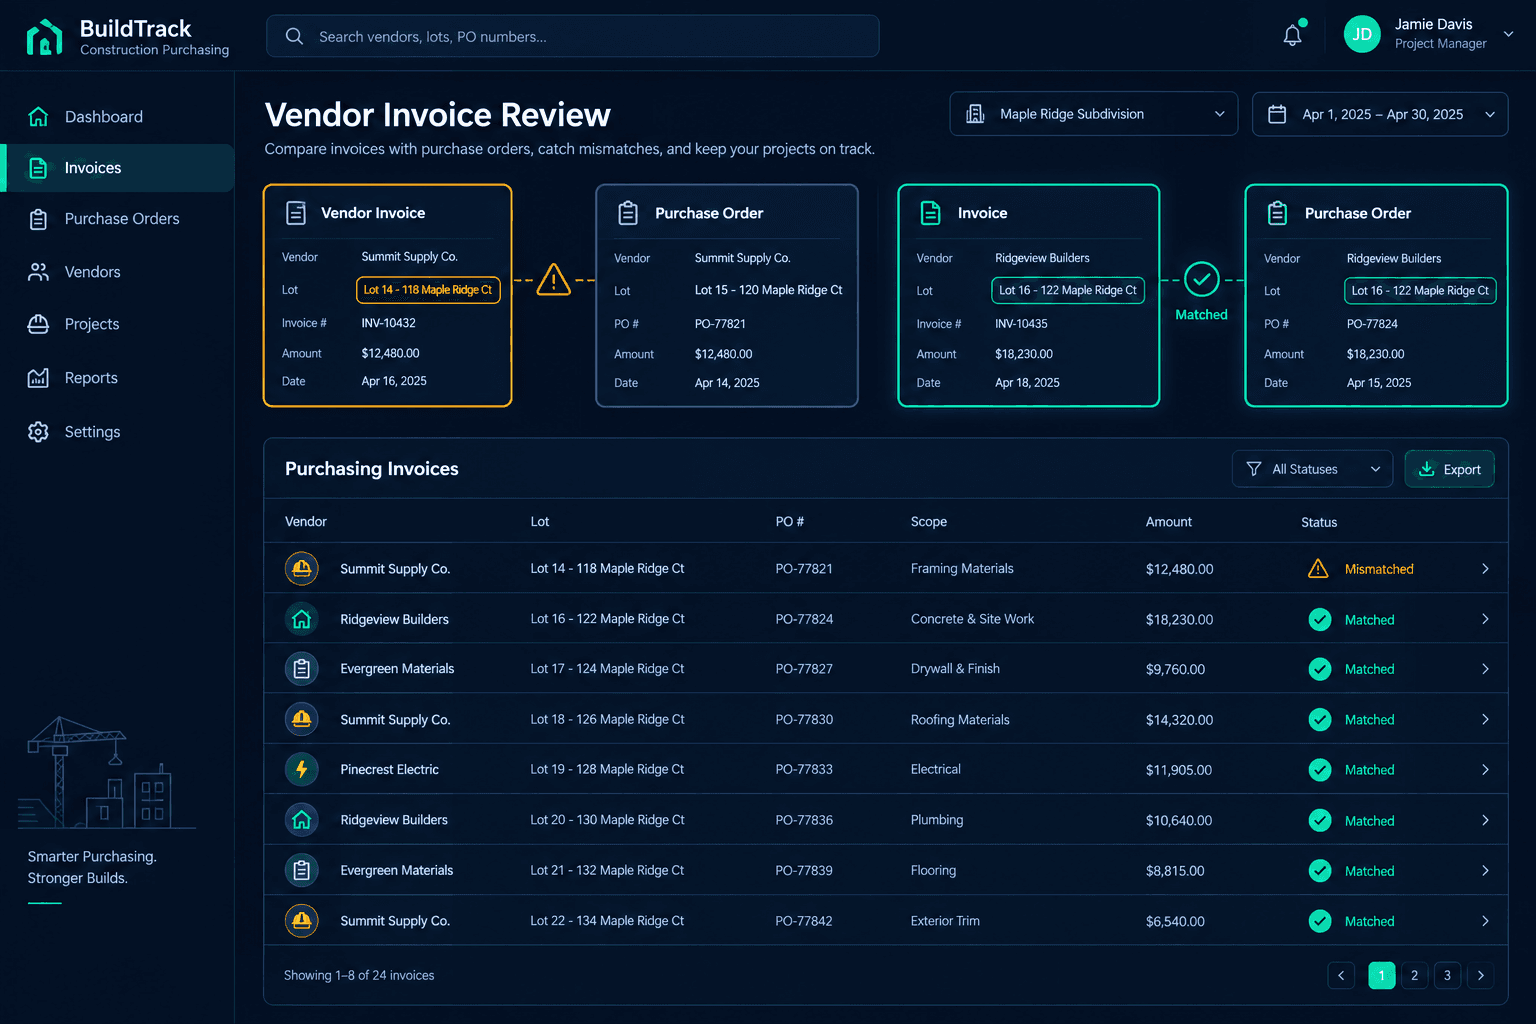Open Vendors in the sidebar
The image size is (1536, 1024).
tap(118, 272)
